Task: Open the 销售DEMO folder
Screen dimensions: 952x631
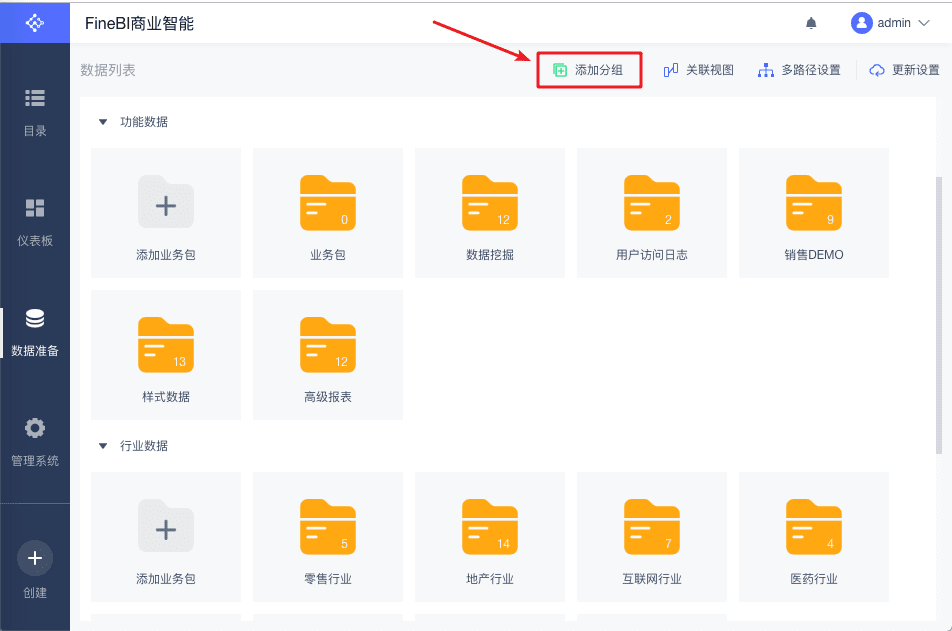Action: click(x=814, y=213)
